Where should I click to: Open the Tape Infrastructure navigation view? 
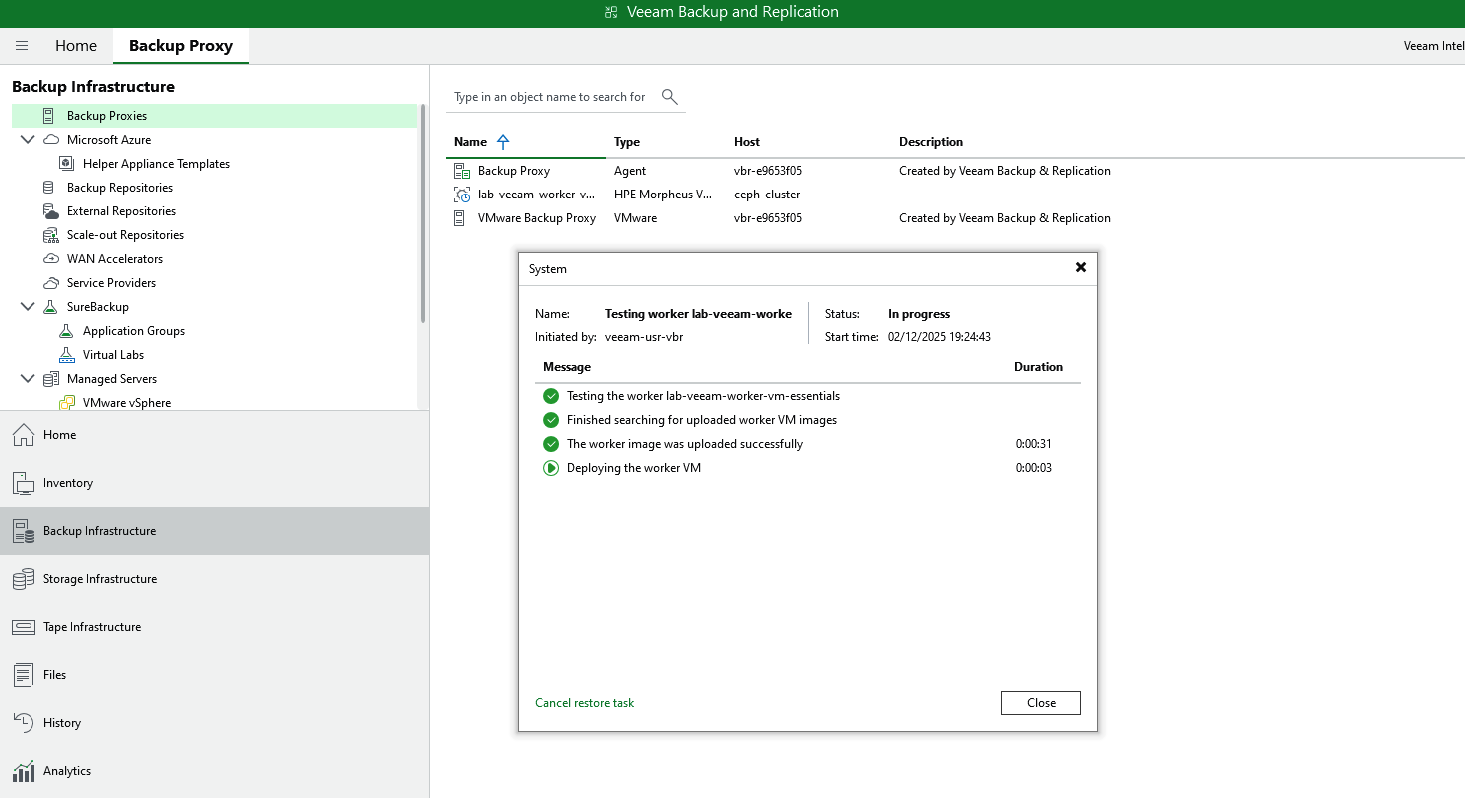point(214,627)
